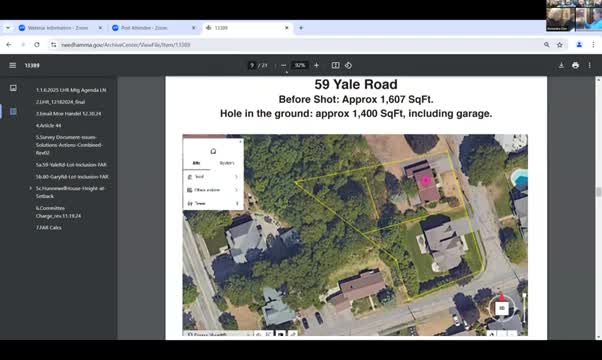Image resolution: width=602 pixels, height=360 pixels.
Task: Click the pink marker on the house
Action: [425, 182]
